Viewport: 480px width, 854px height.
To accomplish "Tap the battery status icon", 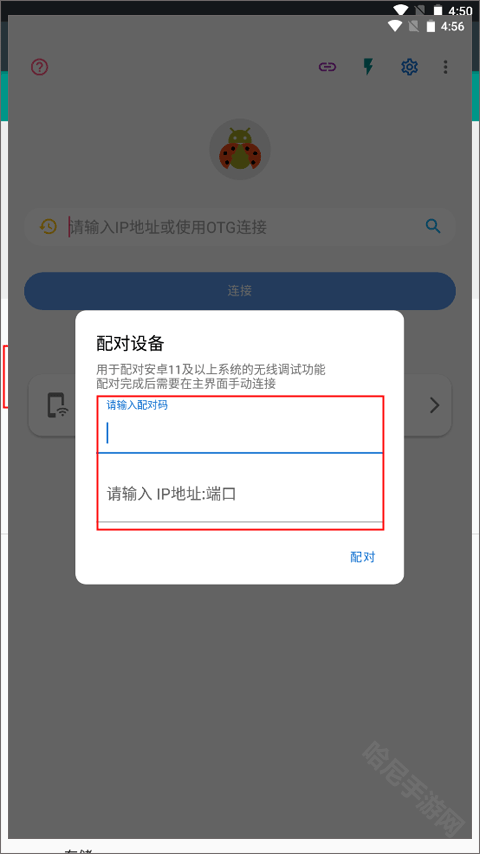I will point(431,26).
